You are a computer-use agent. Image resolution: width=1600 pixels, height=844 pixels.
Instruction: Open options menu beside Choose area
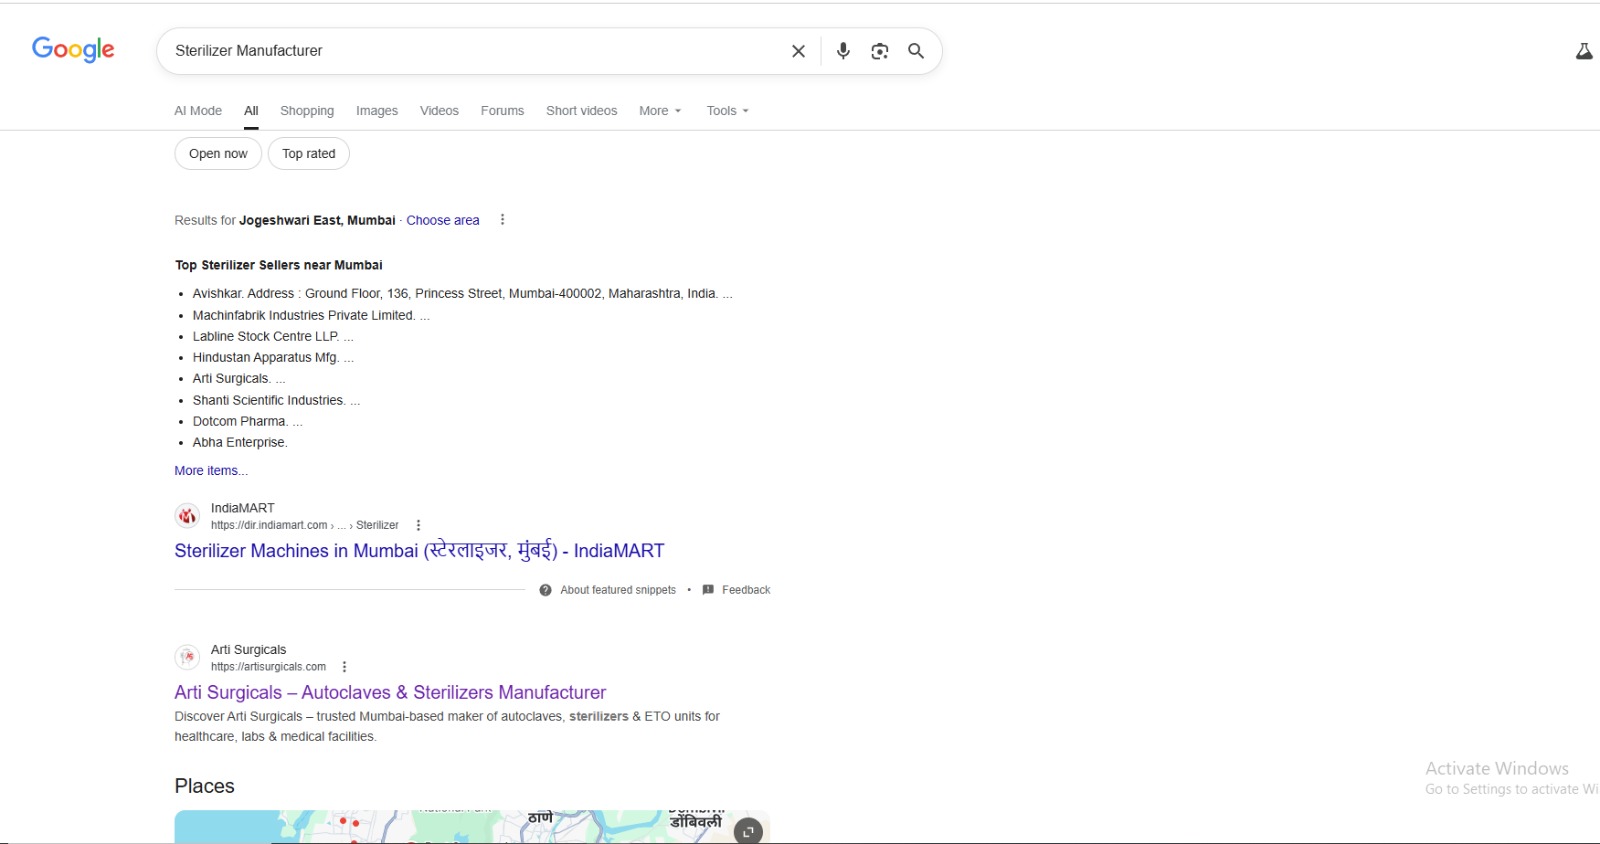click(502, 220)
